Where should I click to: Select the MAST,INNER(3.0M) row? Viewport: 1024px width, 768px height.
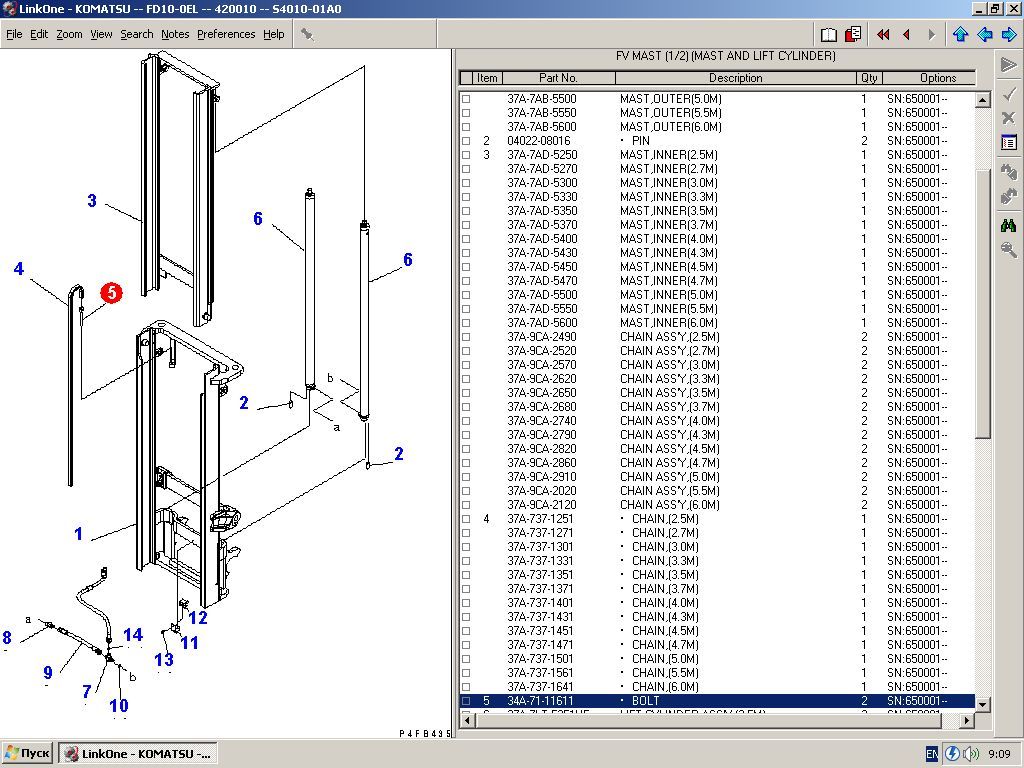[717, 183]
